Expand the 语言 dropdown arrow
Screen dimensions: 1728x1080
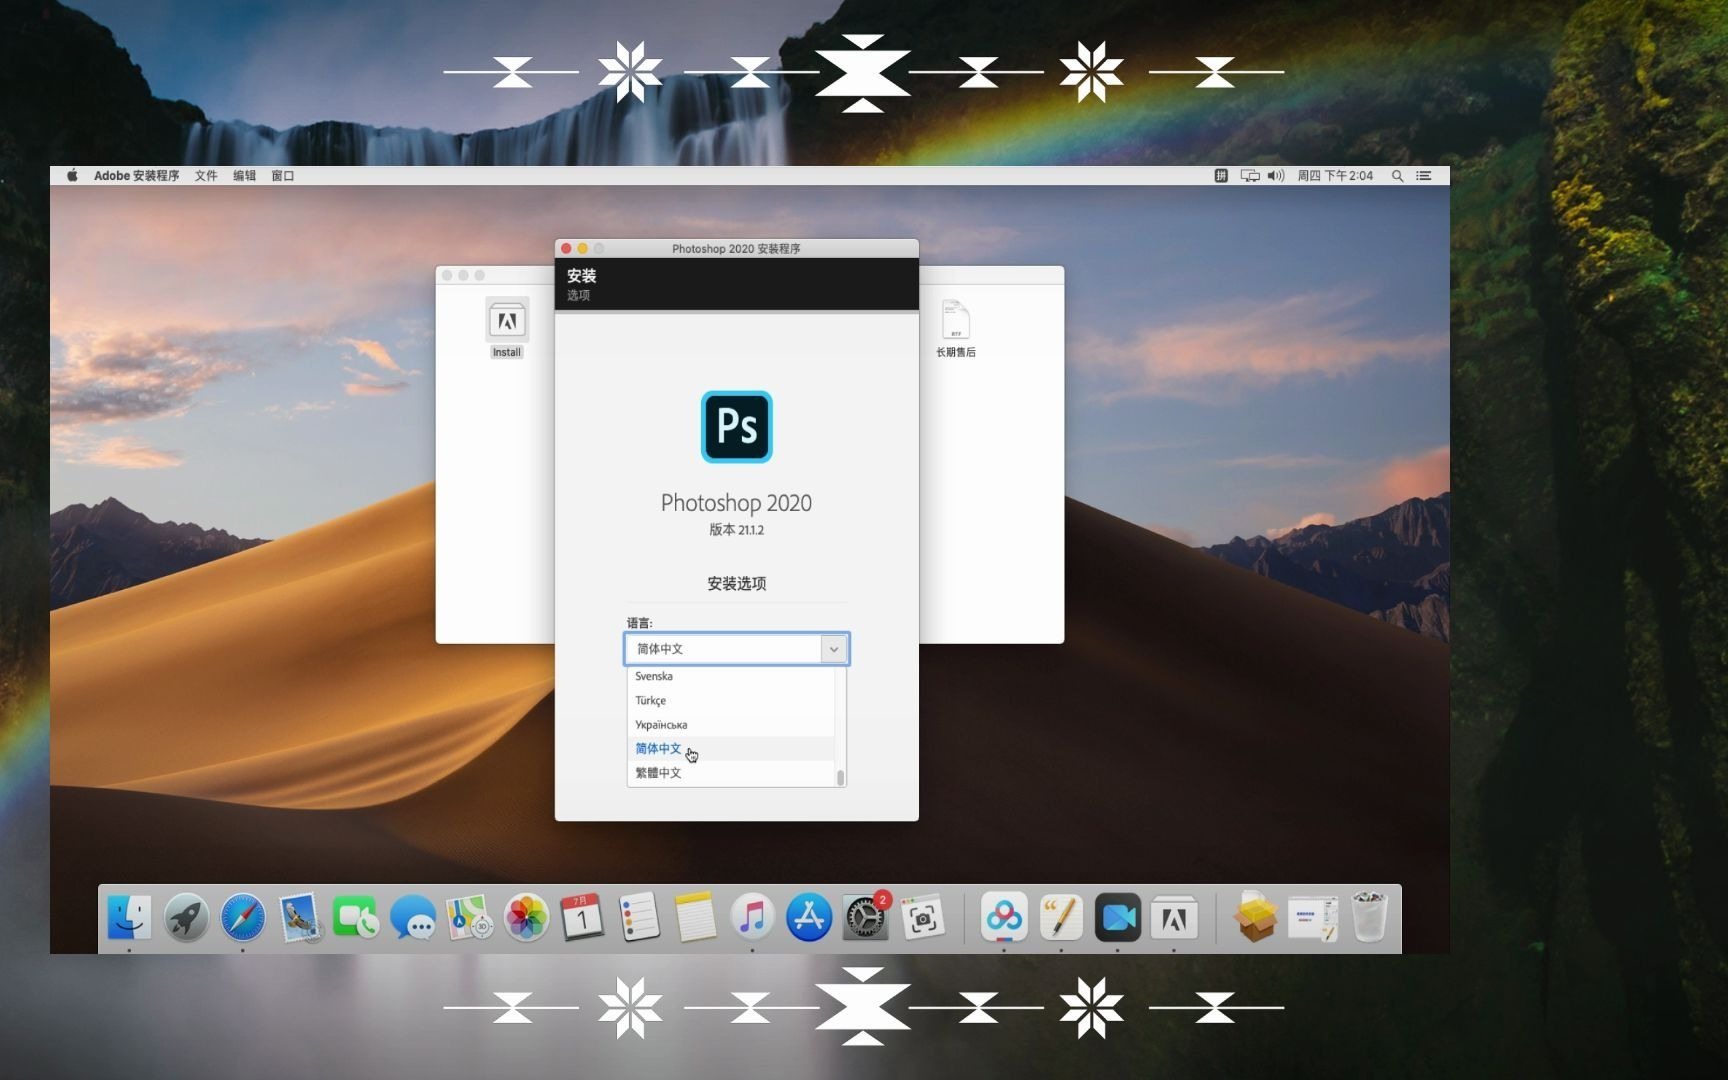coord(834,649)
